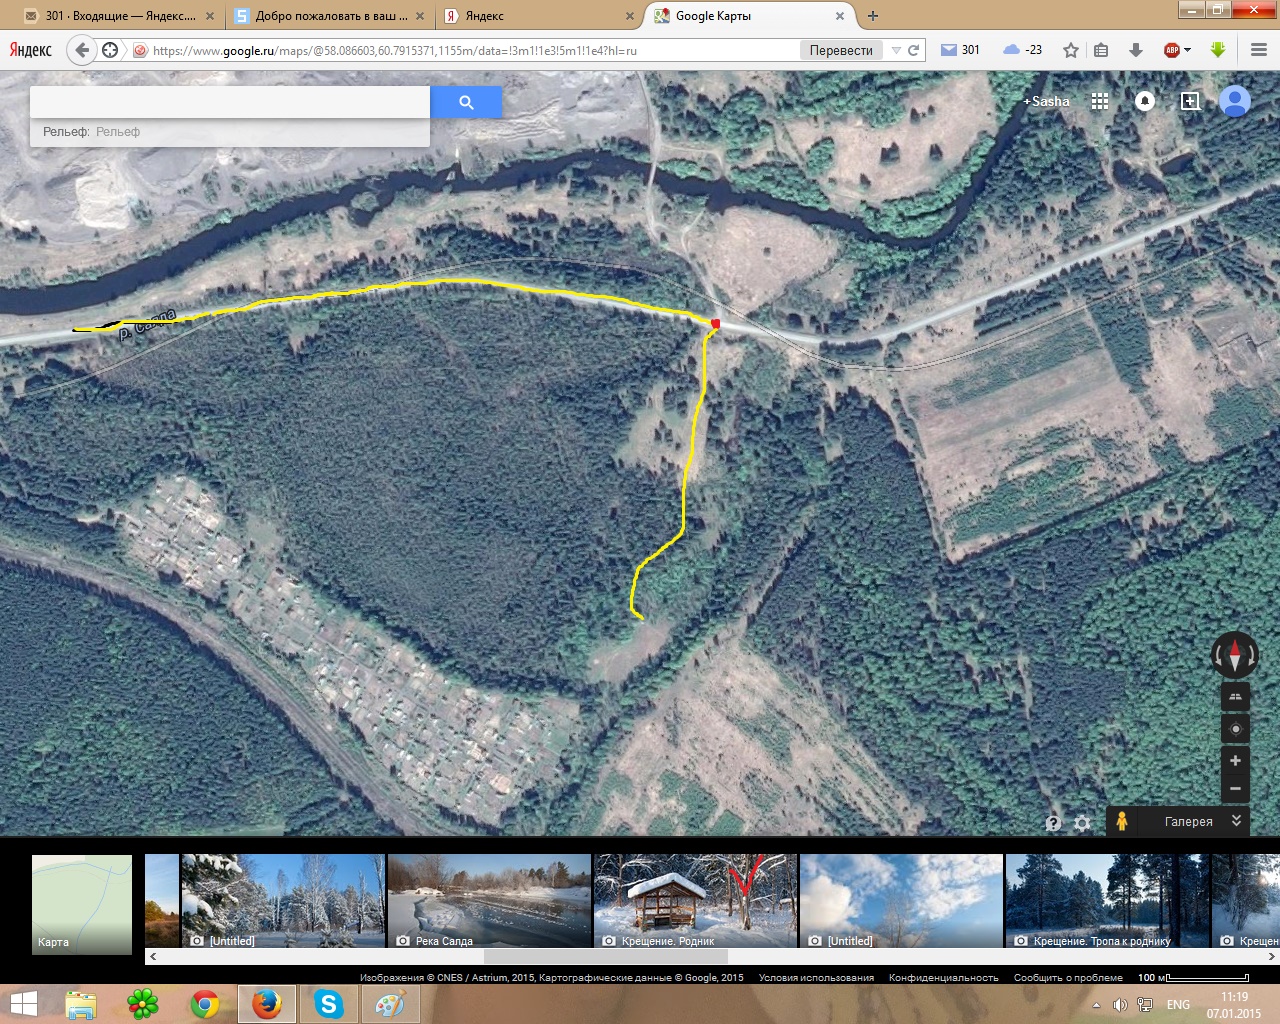1280x1024 pixels.
Task: Open the Условия использования link
Action: click(x=816, y=977)
